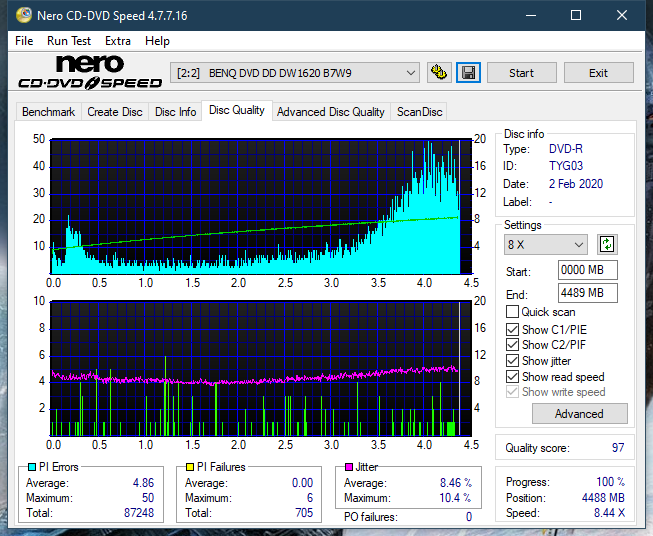Click the Speed value 8.44 X

click(x=609, y=513)
